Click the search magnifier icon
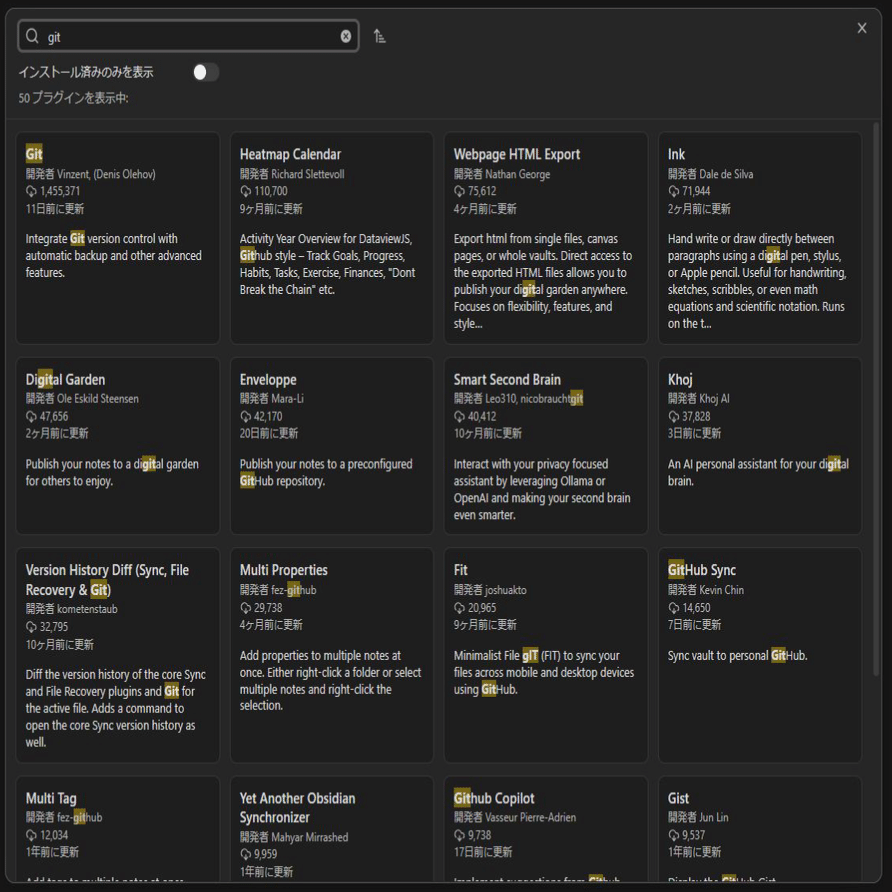892x892 pixels. [x=32, y=36]
